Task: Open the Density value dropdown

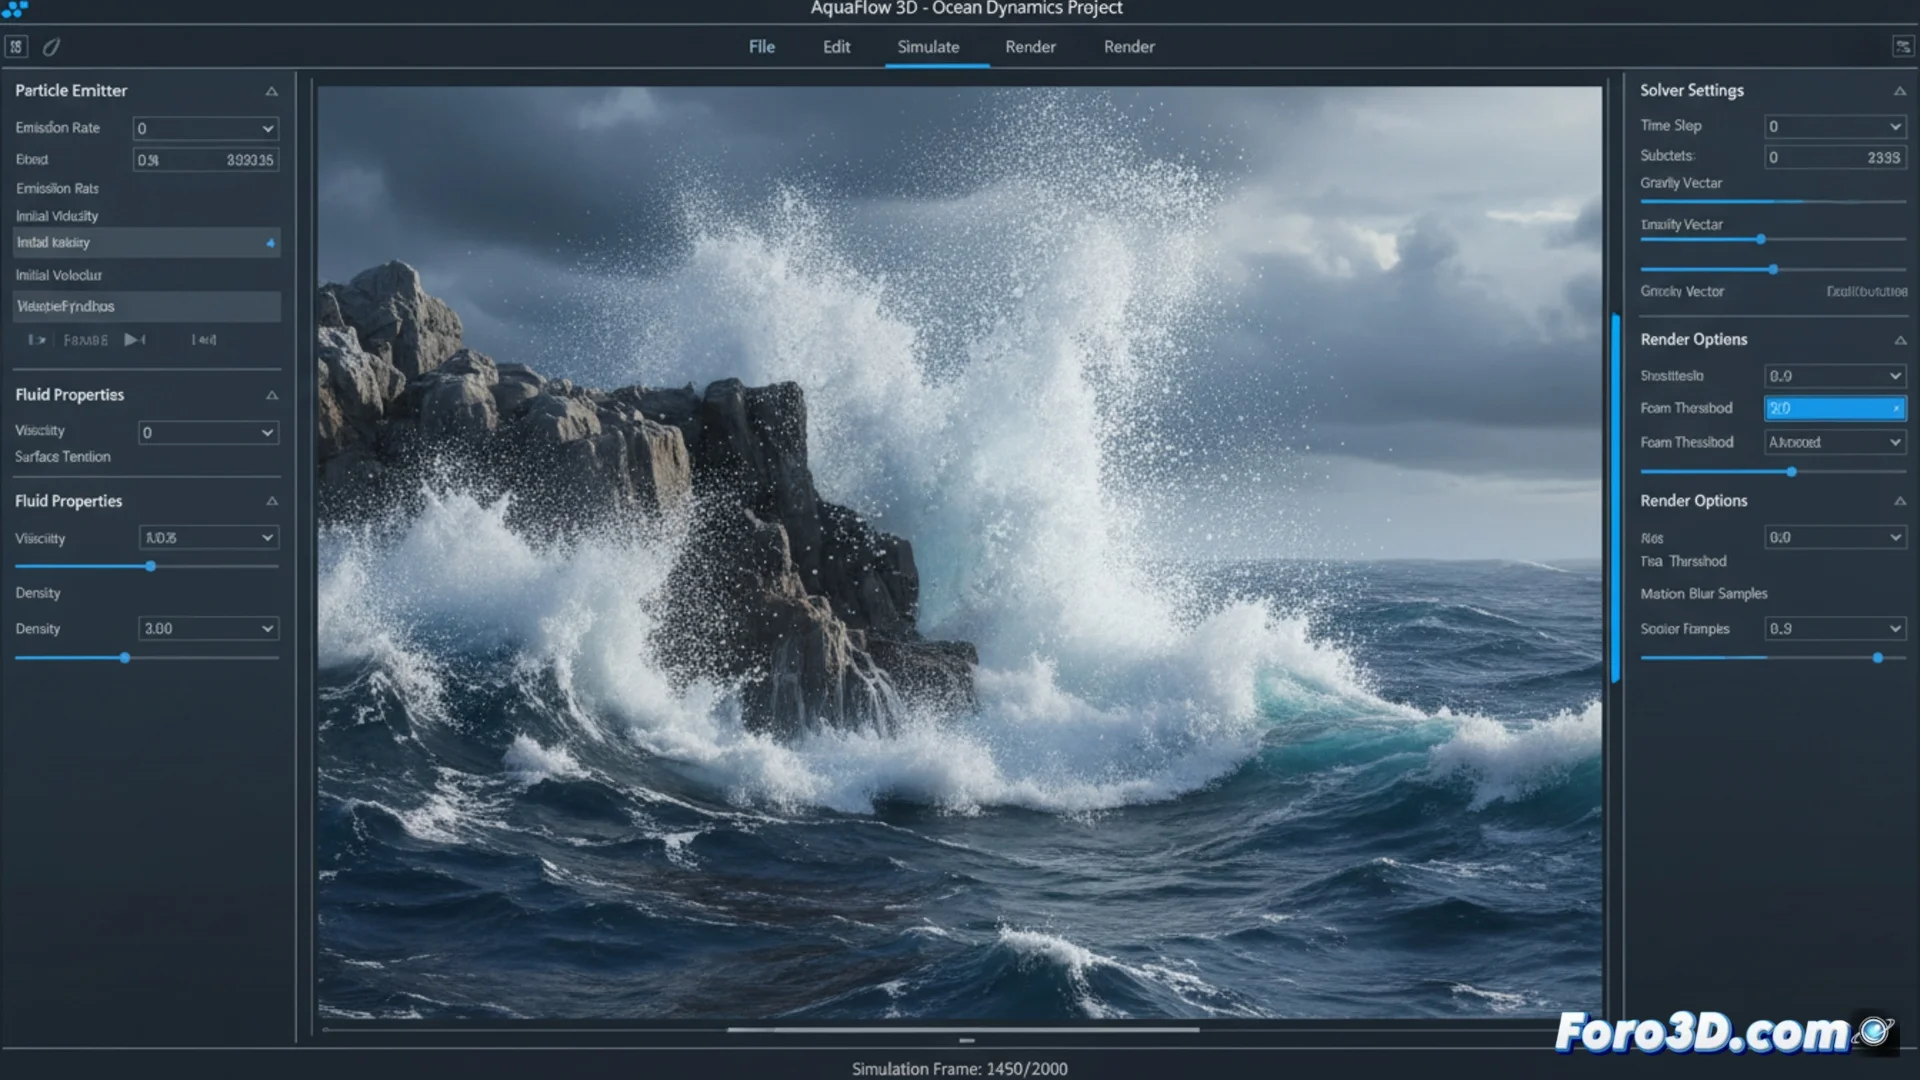Action: pos(267,629)
